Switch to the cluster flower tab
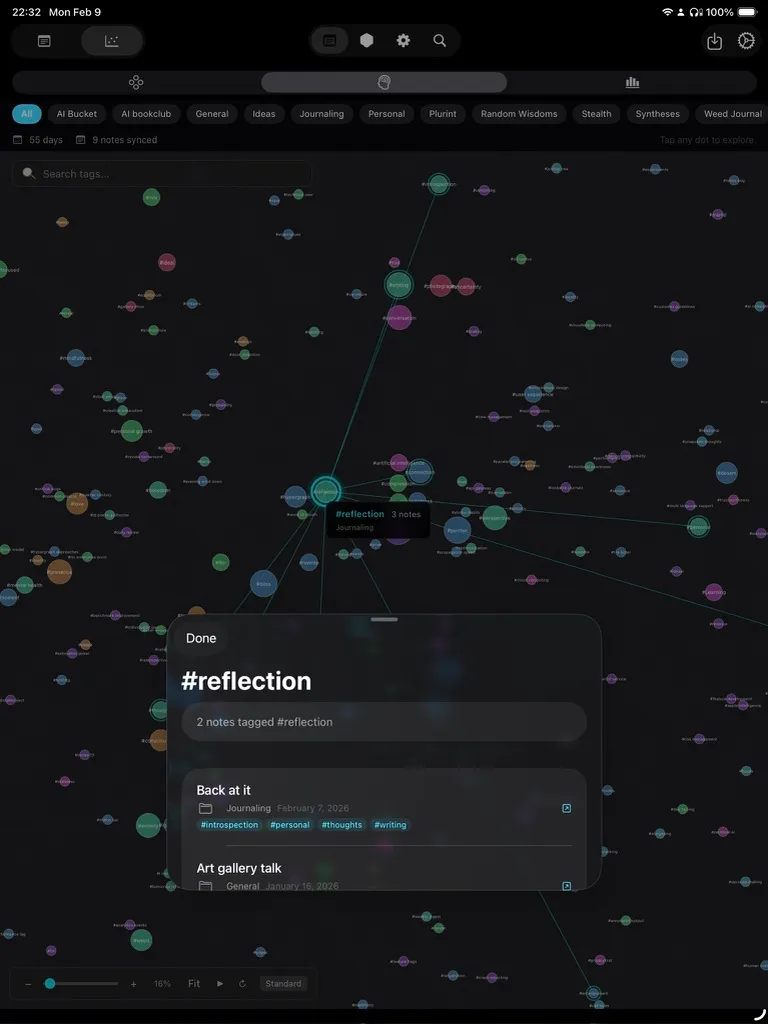Viewport: 768px width, 1024px height. point(136,82)
